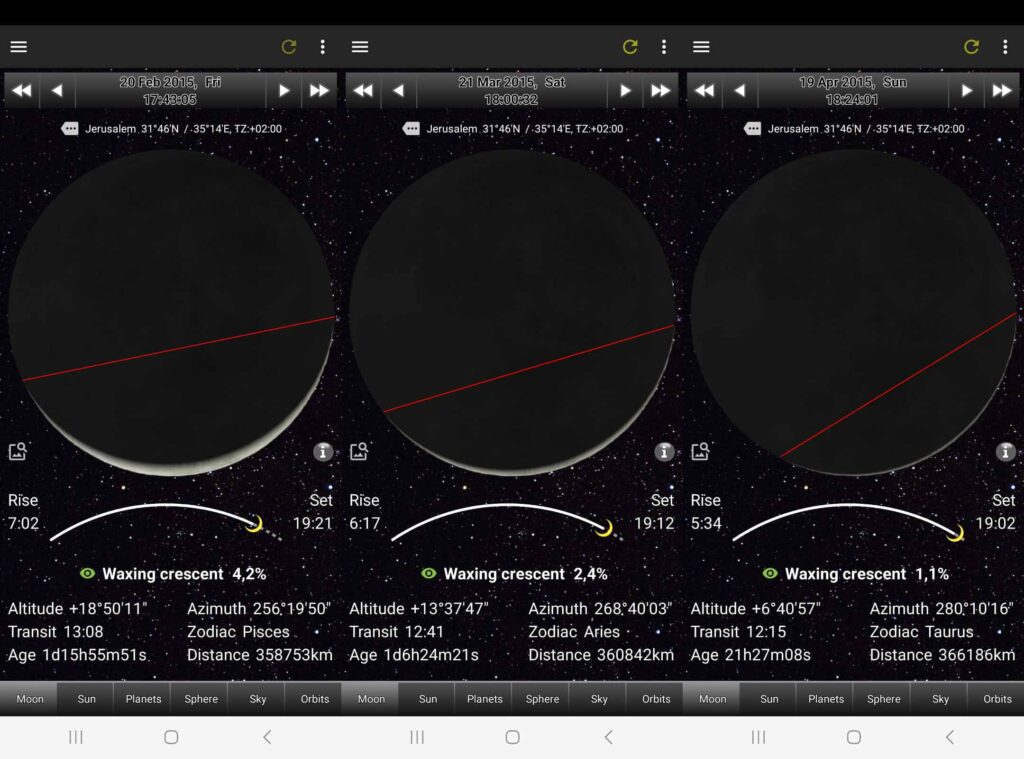Fast rewind the date from 20 Feb 2015
The image size is (1024, 759).
point(21,91)
